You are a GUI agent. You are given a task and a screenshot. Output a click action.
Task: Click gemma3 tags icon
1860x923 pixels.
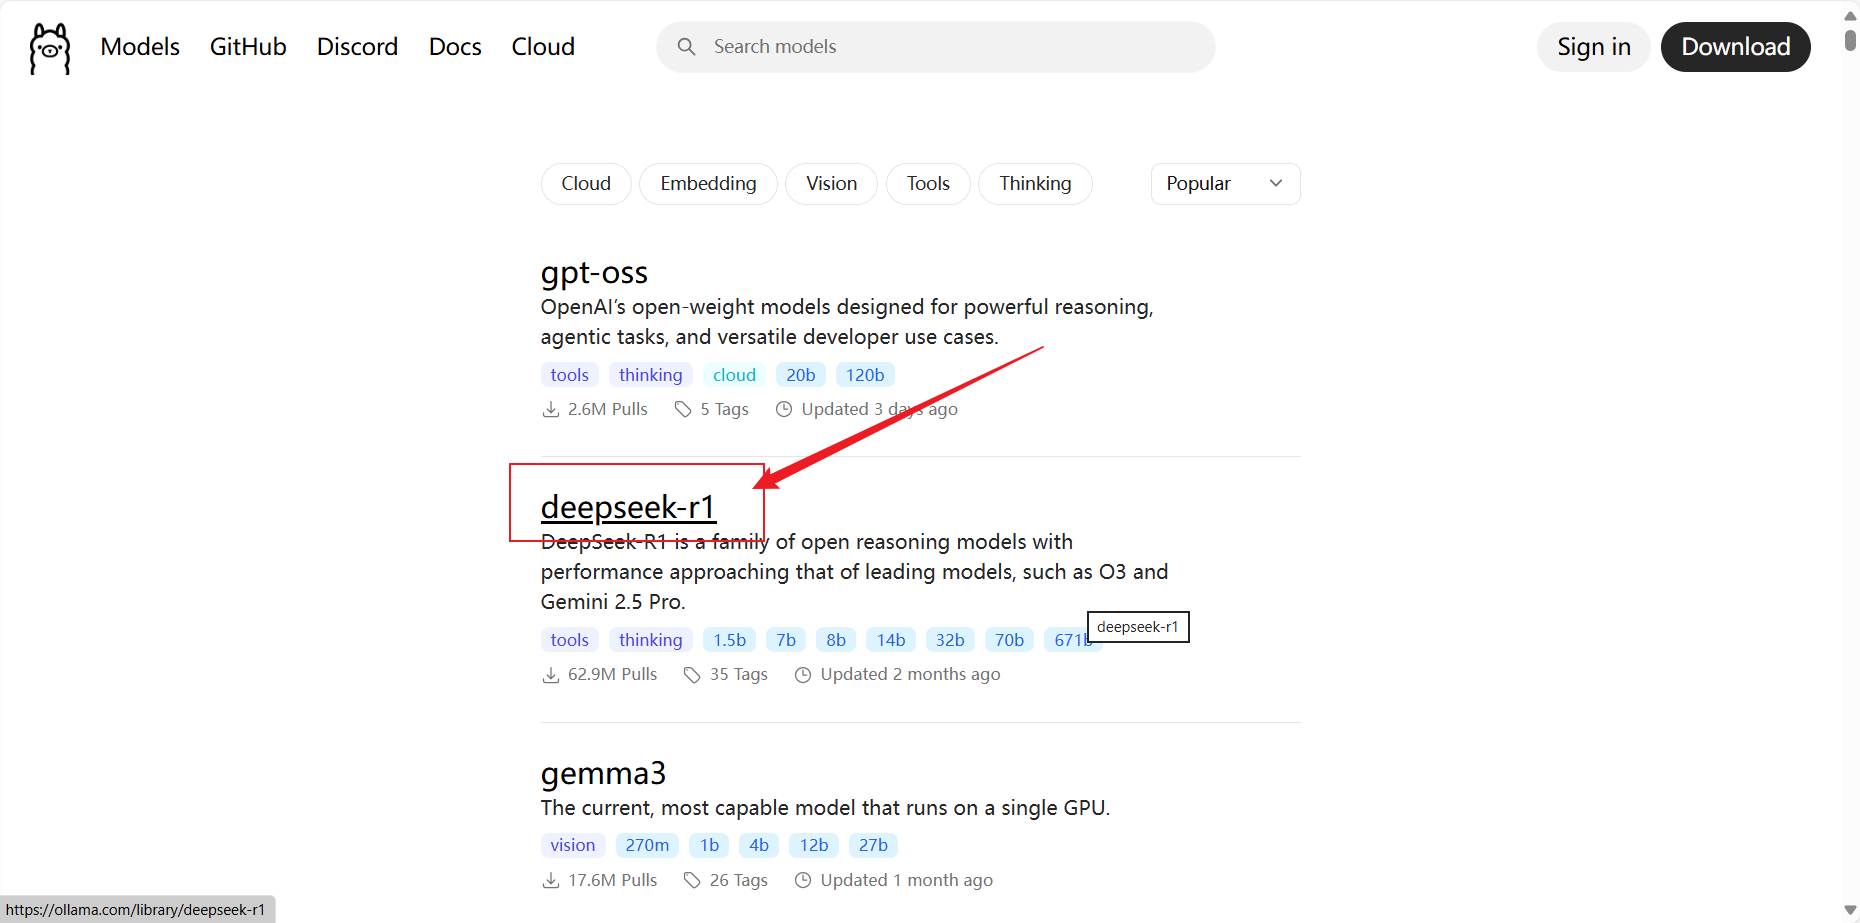pos(692,880)
